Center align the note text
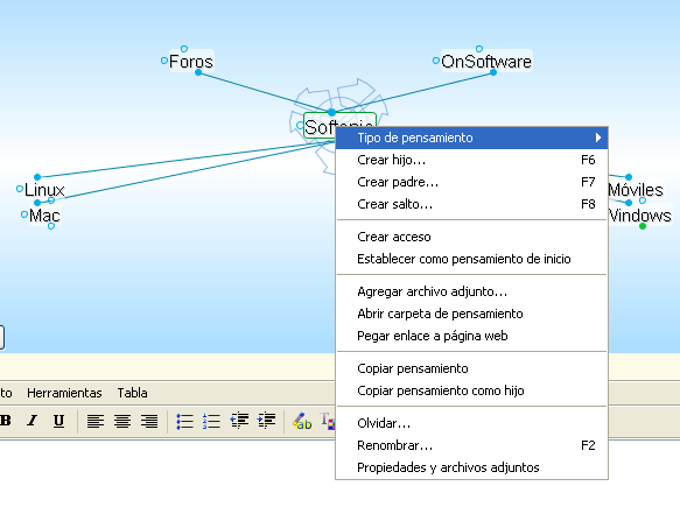The width and height of the screenshot is (680, 514). pyautogui.click(x=122, y=421)
